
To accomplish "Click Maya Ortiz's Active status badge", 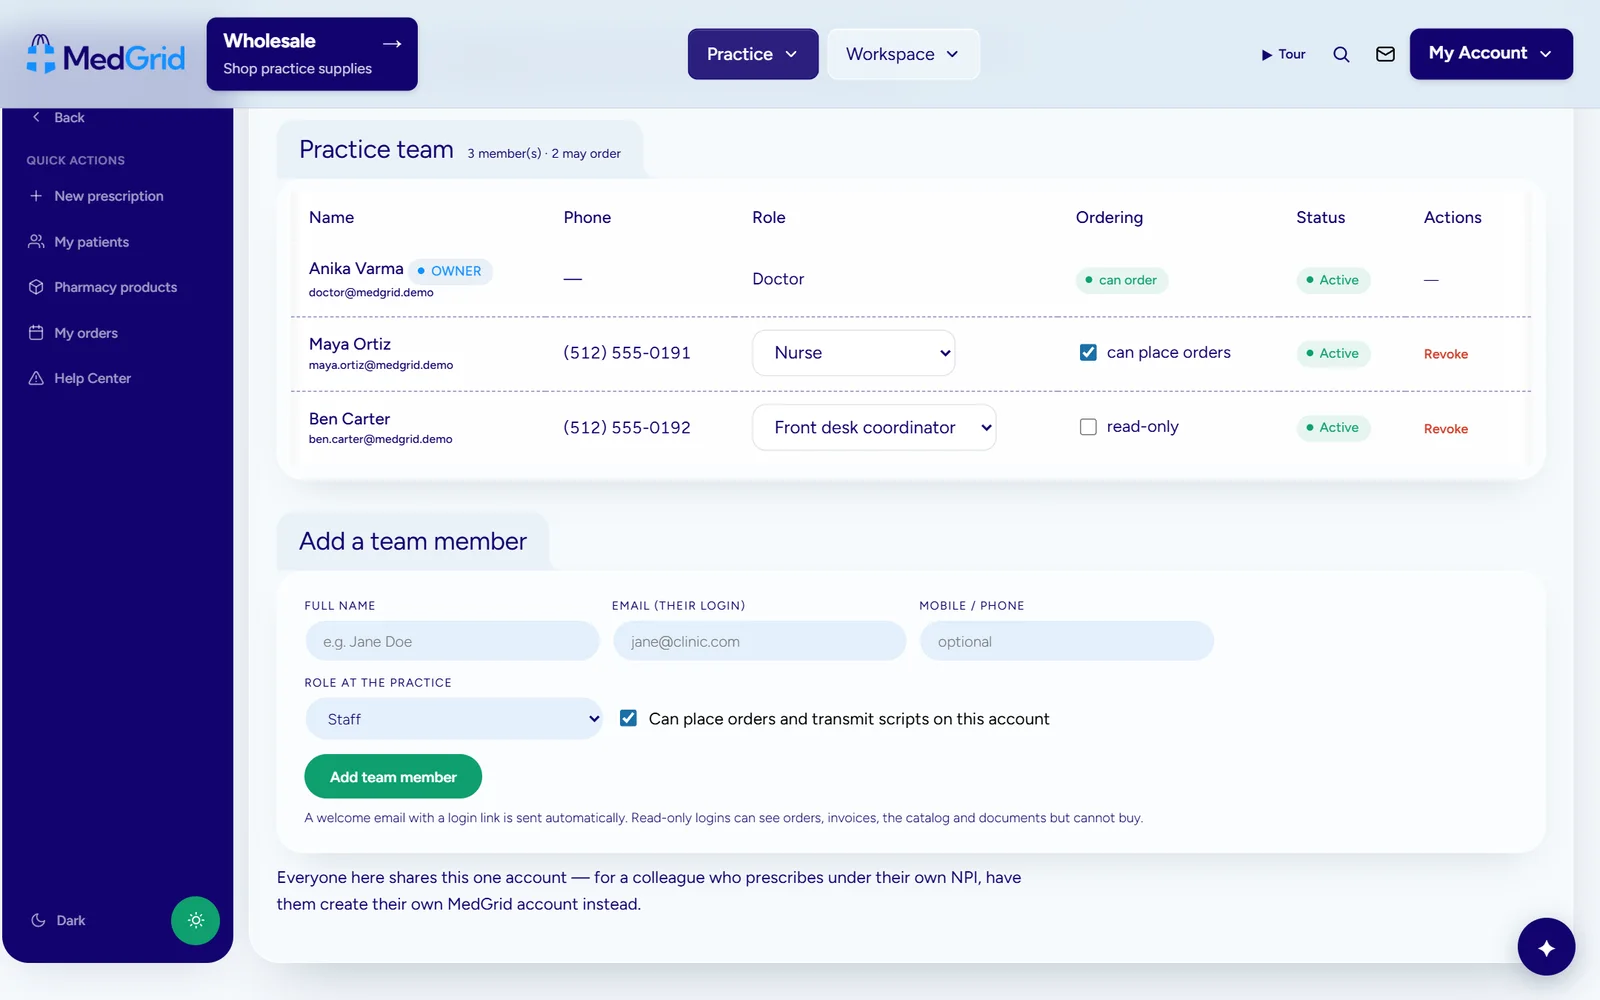I will tap(1333, 353).
